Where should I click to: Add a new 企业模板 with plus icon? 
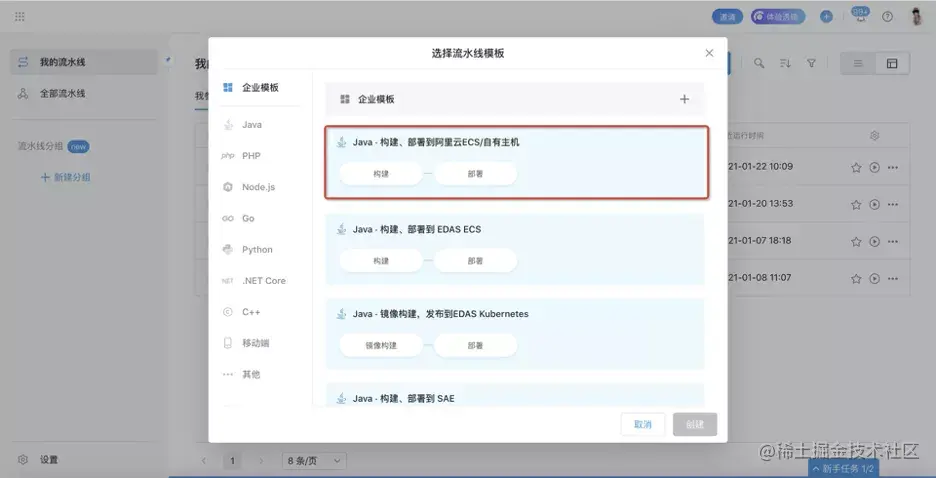click(x=685, y=99)
